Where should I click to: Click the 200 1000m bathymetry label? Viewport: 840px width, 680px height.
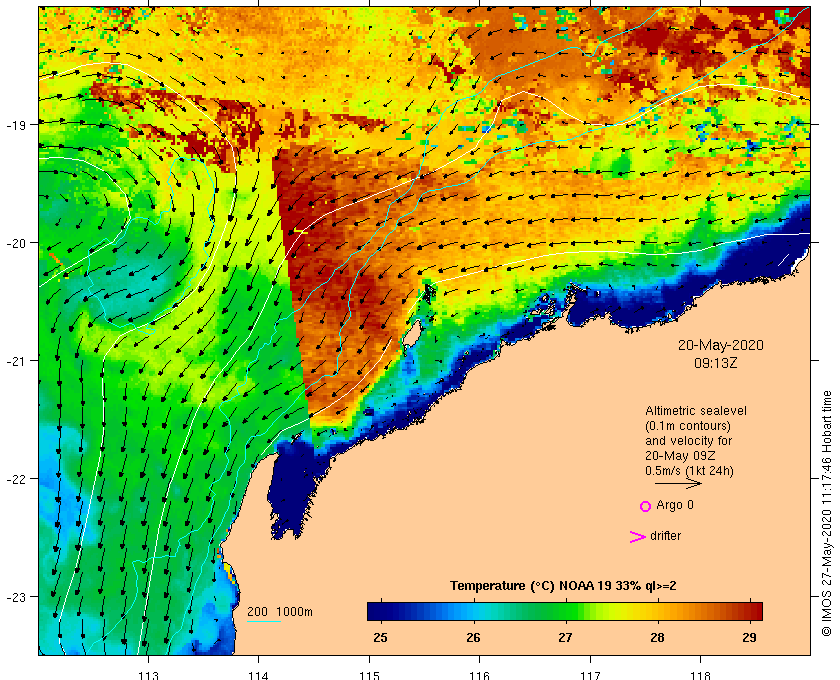(x=280, y=611)
